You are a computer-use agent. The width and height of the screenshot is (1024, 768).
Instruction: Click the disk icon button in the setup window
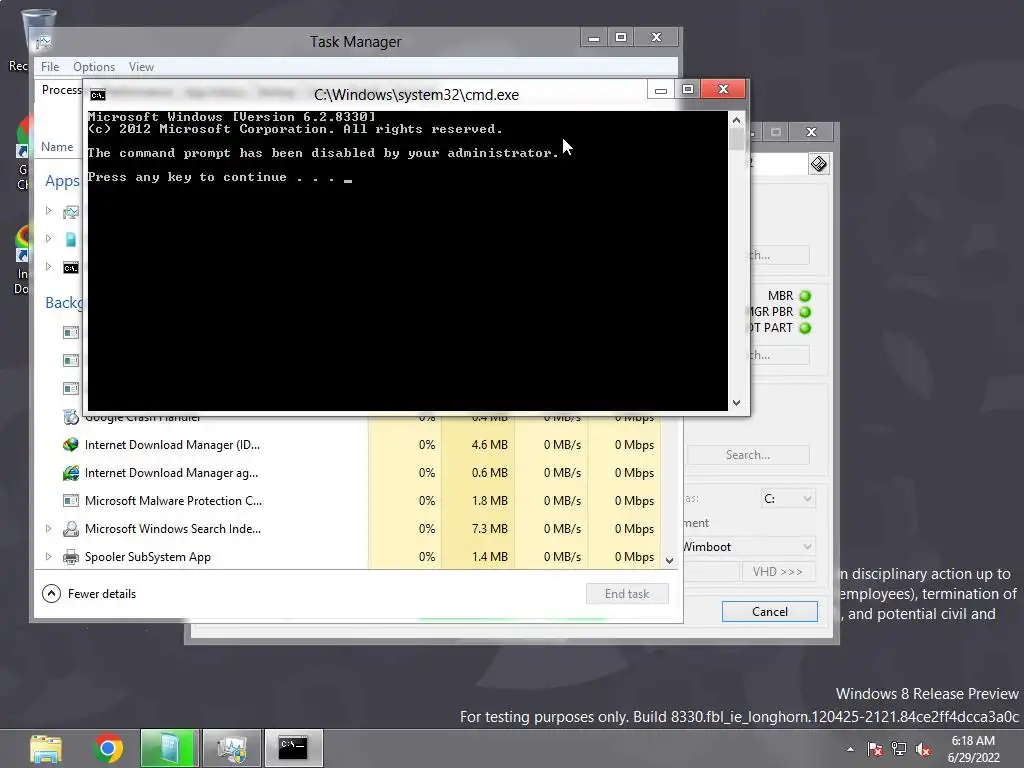tap(818, 164)
